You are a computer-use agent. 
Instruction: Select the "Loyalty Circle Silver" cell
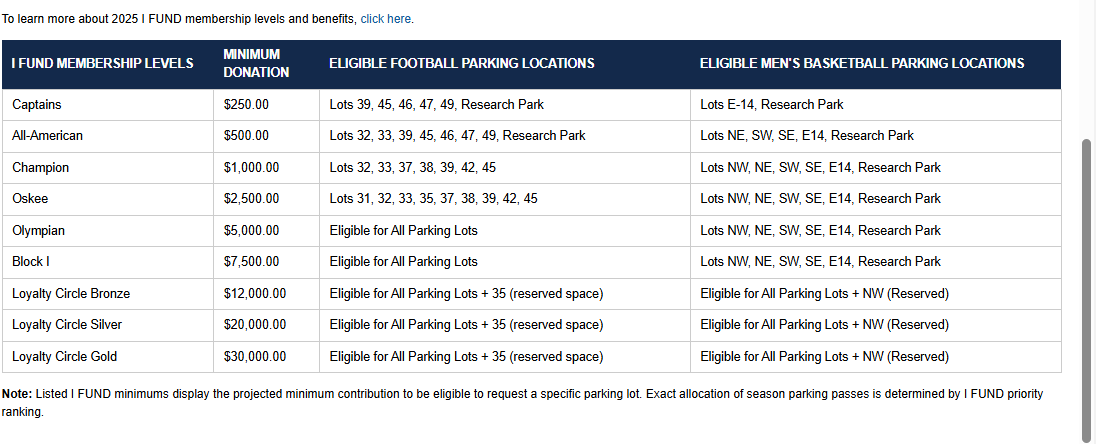coord(67,325)
